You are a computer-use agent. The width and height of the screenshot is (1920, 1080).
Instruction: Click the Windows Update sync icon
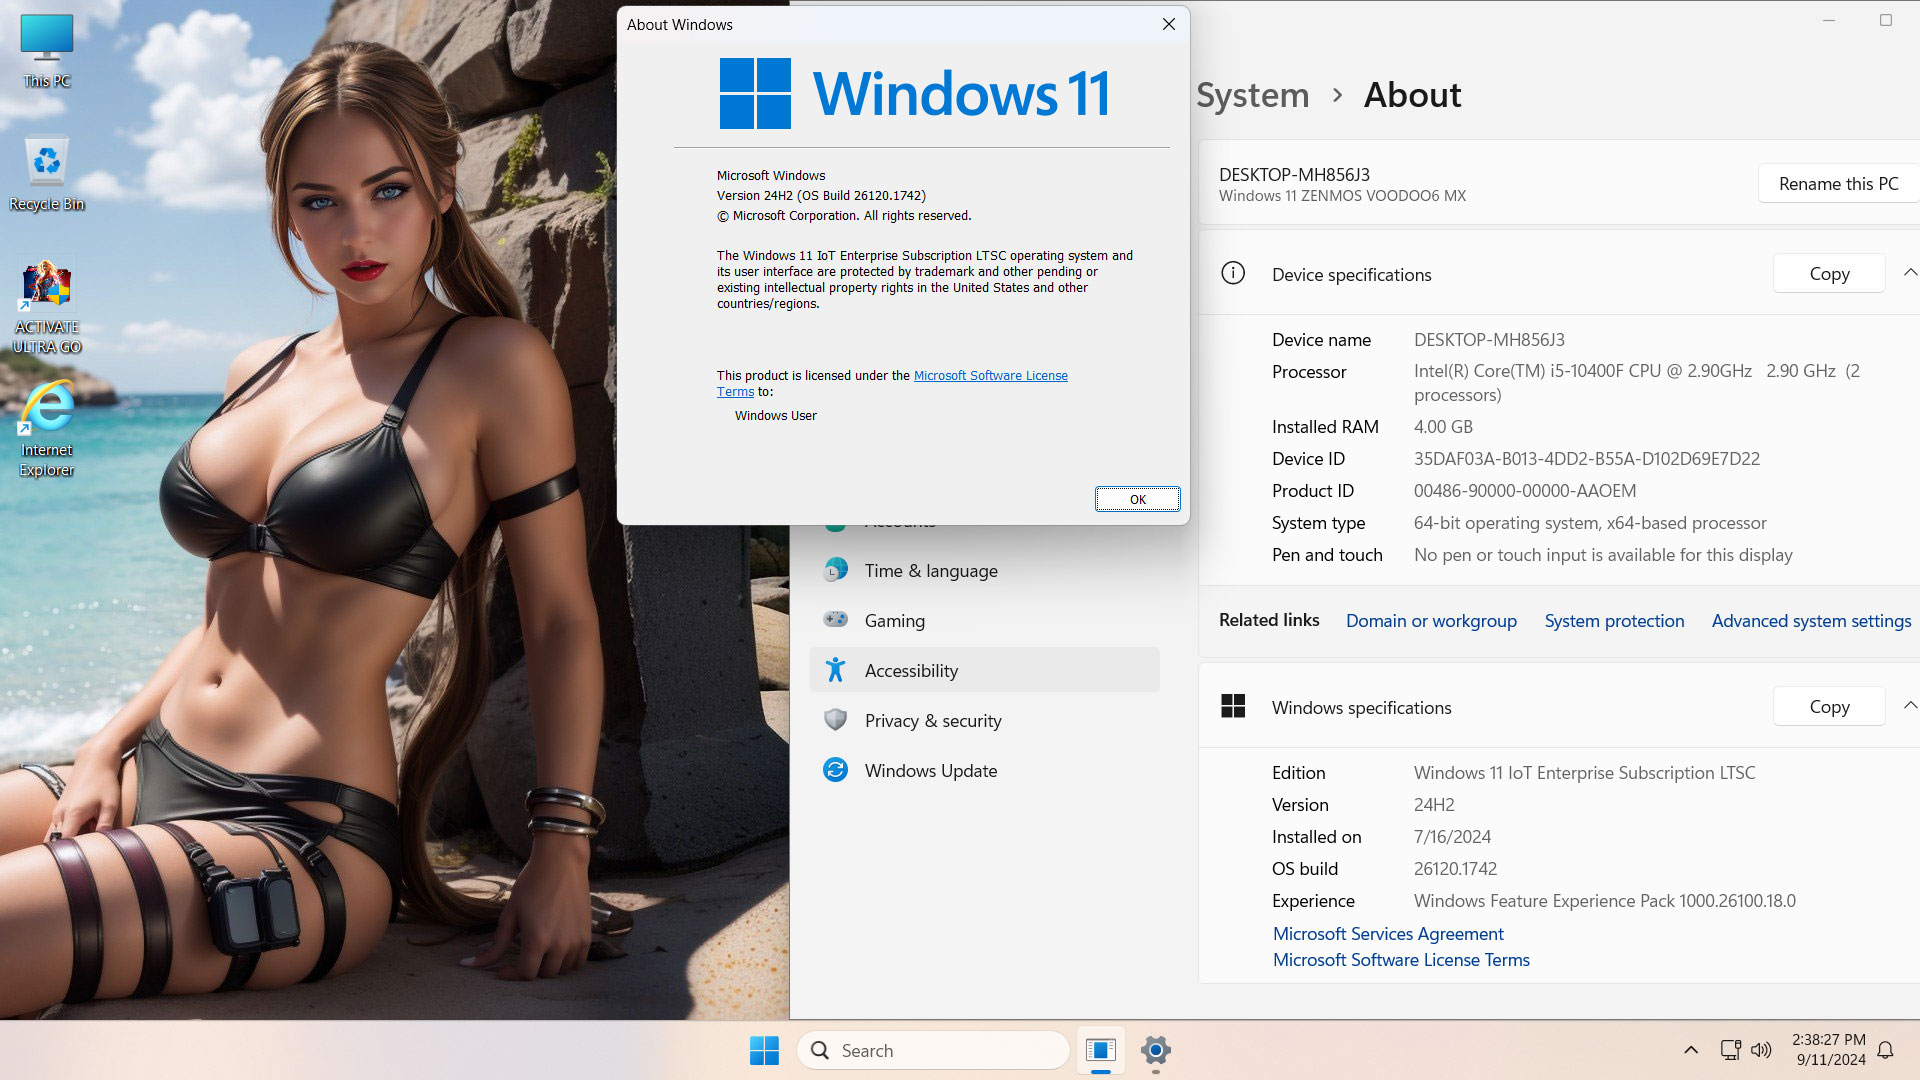(836, 770)
